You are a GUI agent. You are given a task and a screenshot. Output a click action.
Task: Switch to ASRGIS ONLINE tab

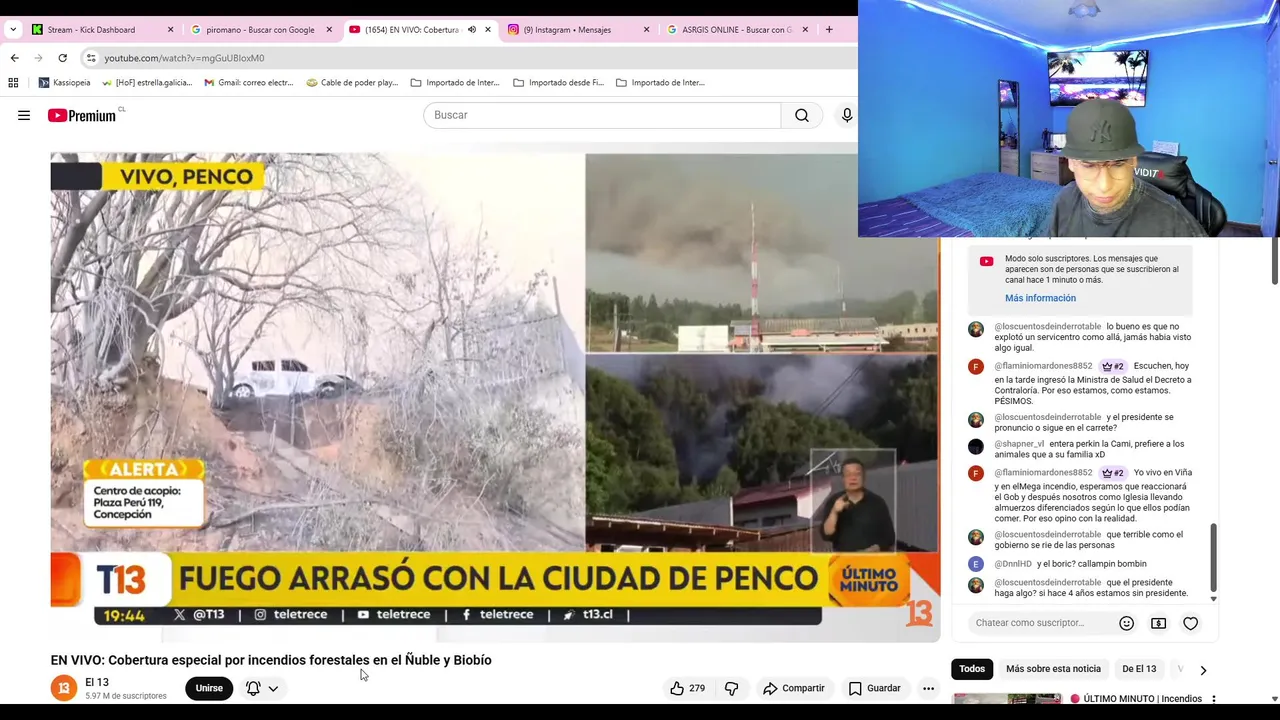click(737, 30)
